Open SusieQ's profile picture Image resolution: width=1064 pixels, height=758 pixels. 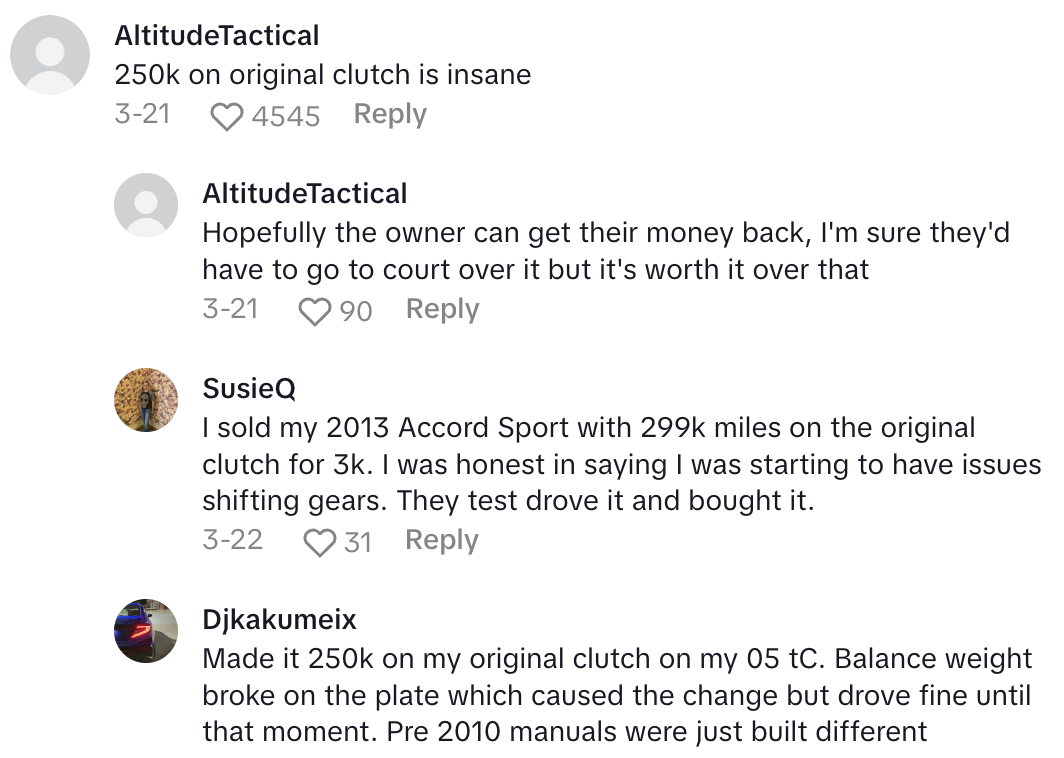coord(146,400)
